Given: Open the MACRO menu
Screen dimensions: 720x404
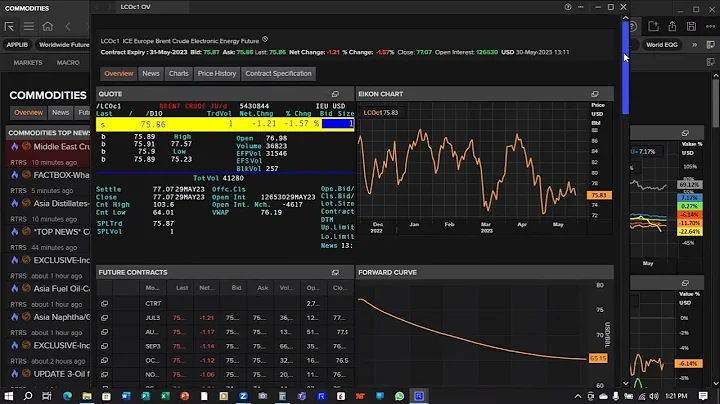Looking at the screenshot, I should point(68,62).
